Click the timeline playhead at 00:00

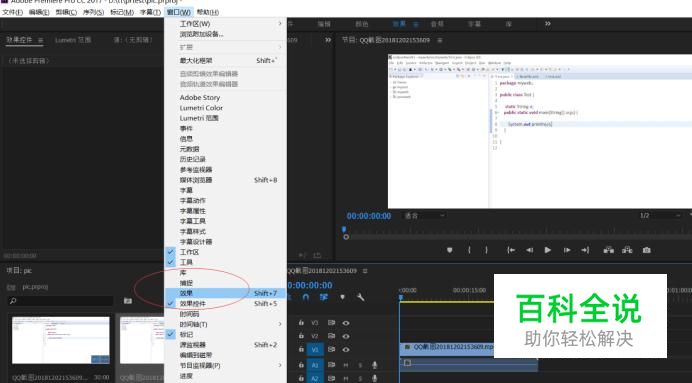[x=401, y=297]
